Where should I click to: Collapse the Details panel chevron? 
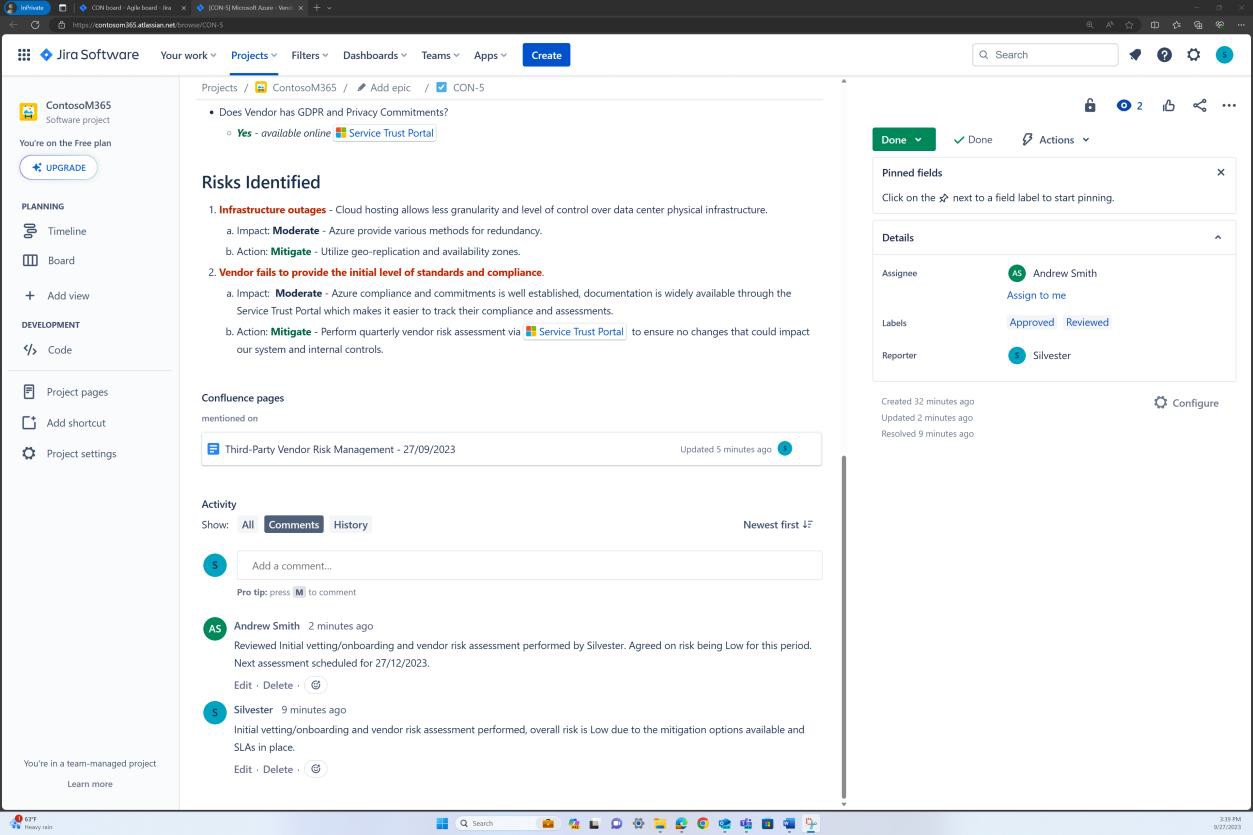tap(1217, 237)
